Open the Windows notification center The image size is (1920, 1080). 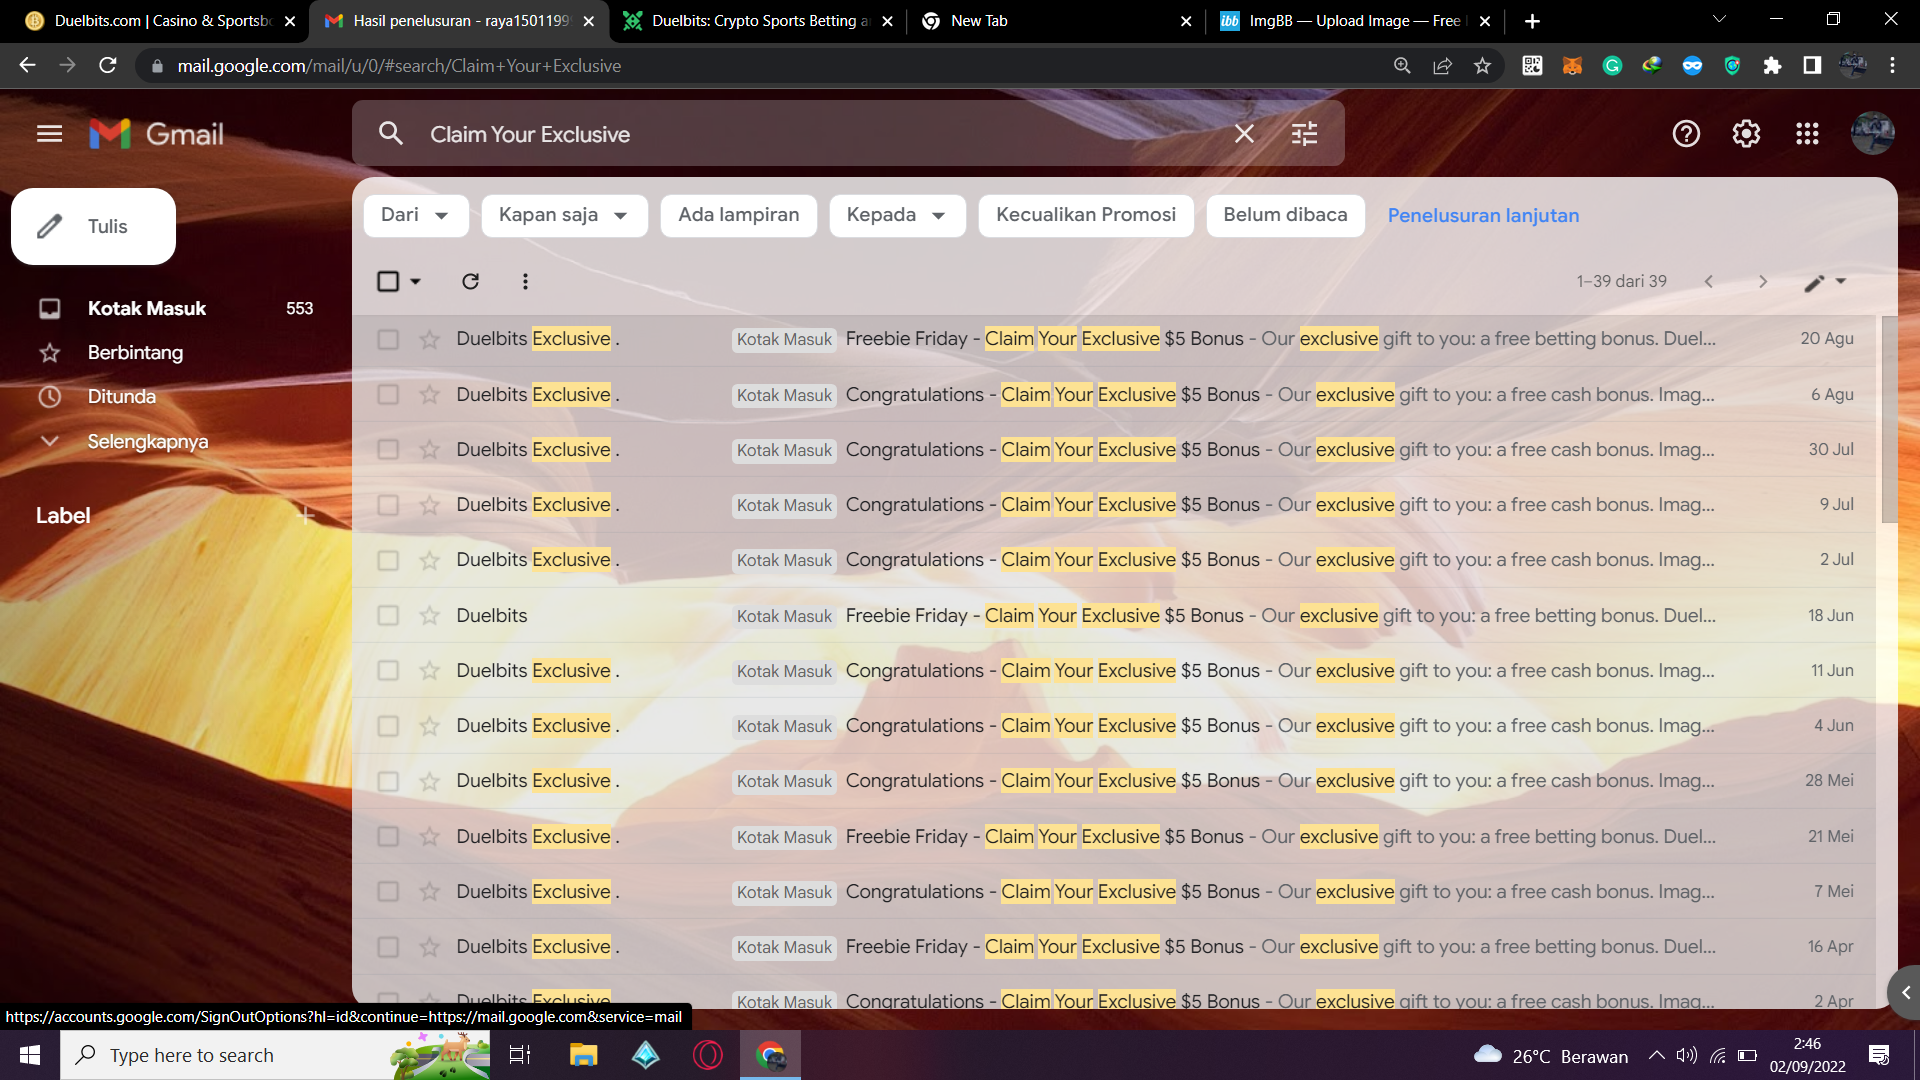[1879, 1055]
